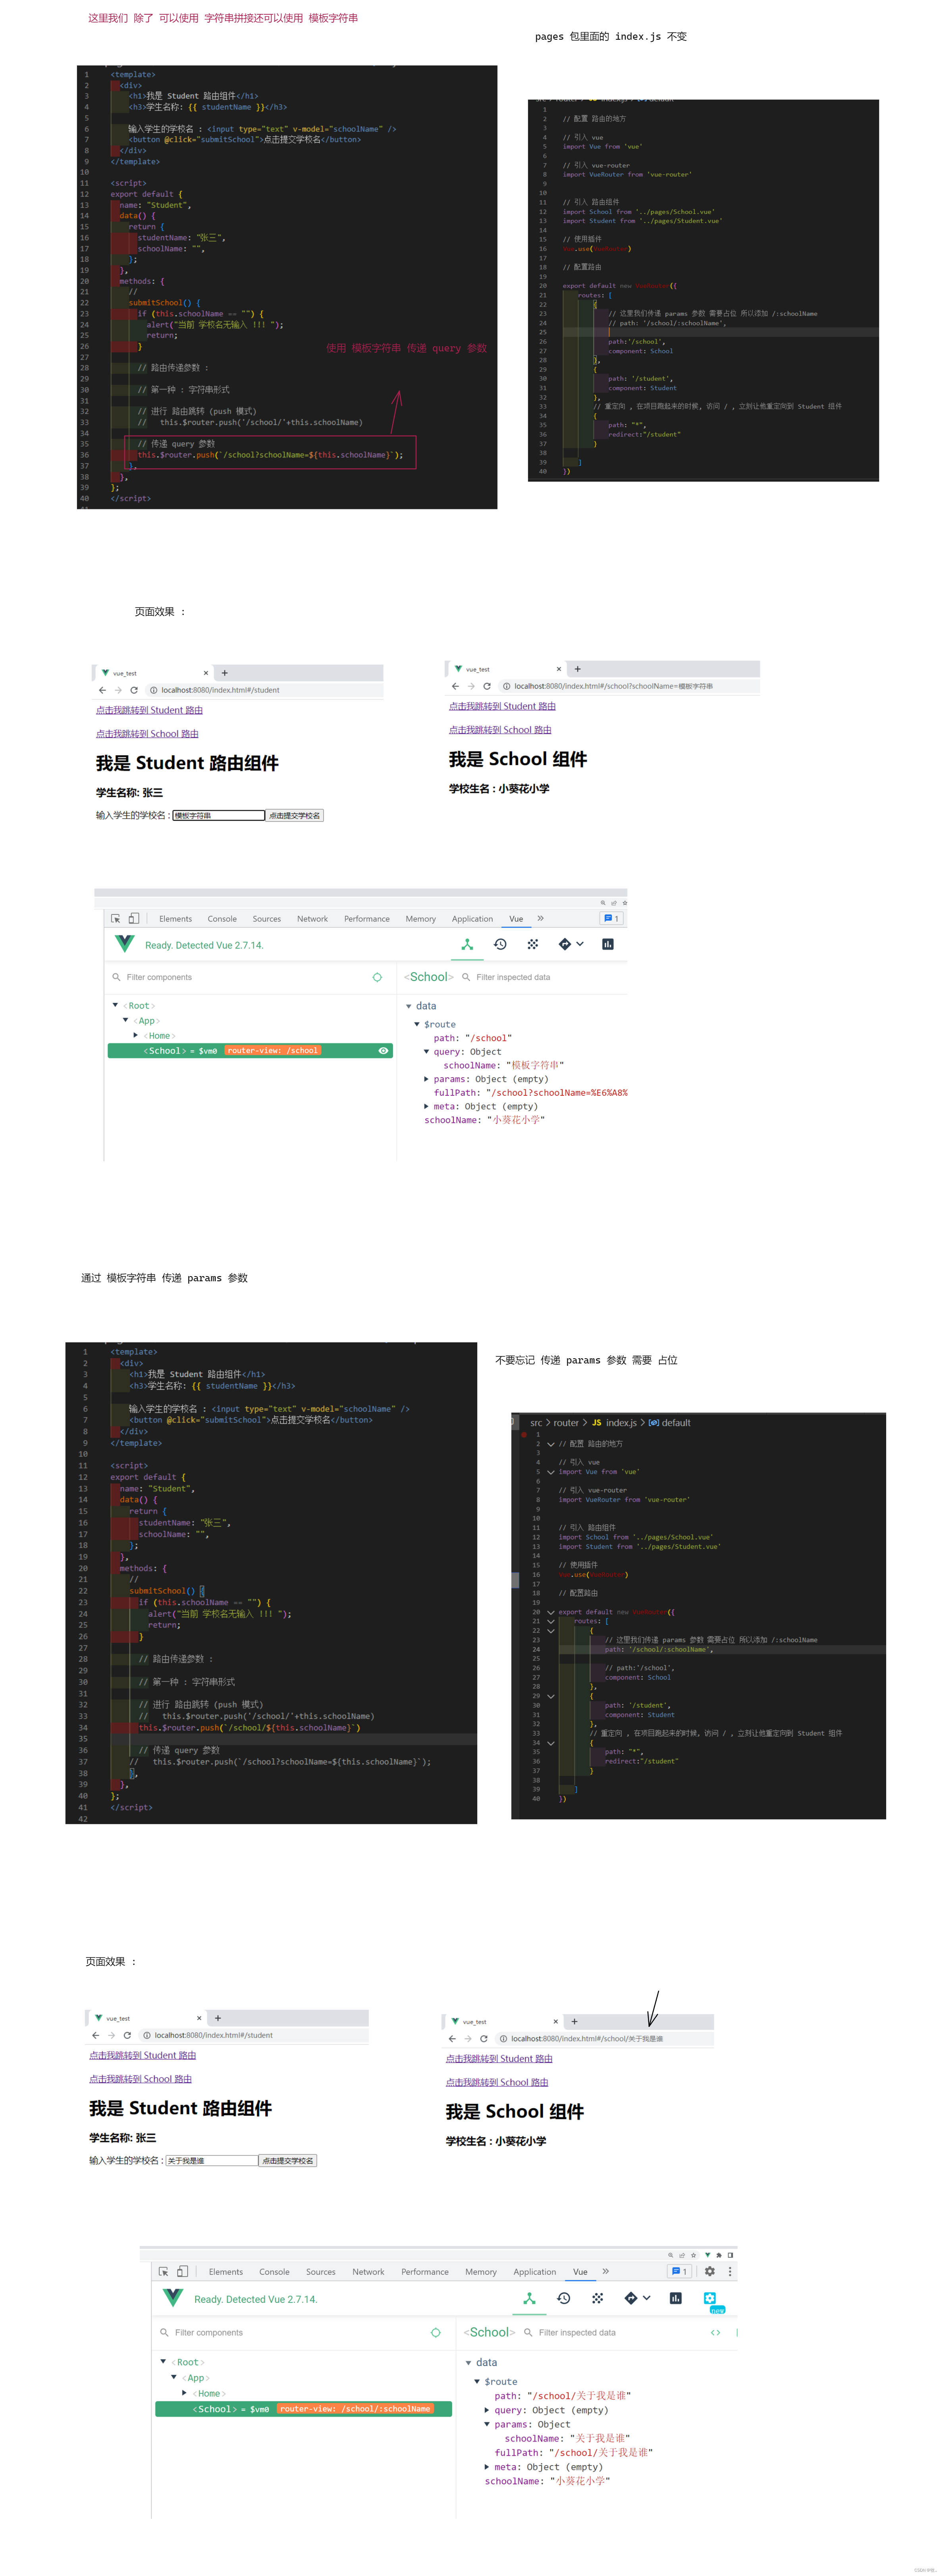Open the kebab menu in lower DevTools

tap(730, 2272)
